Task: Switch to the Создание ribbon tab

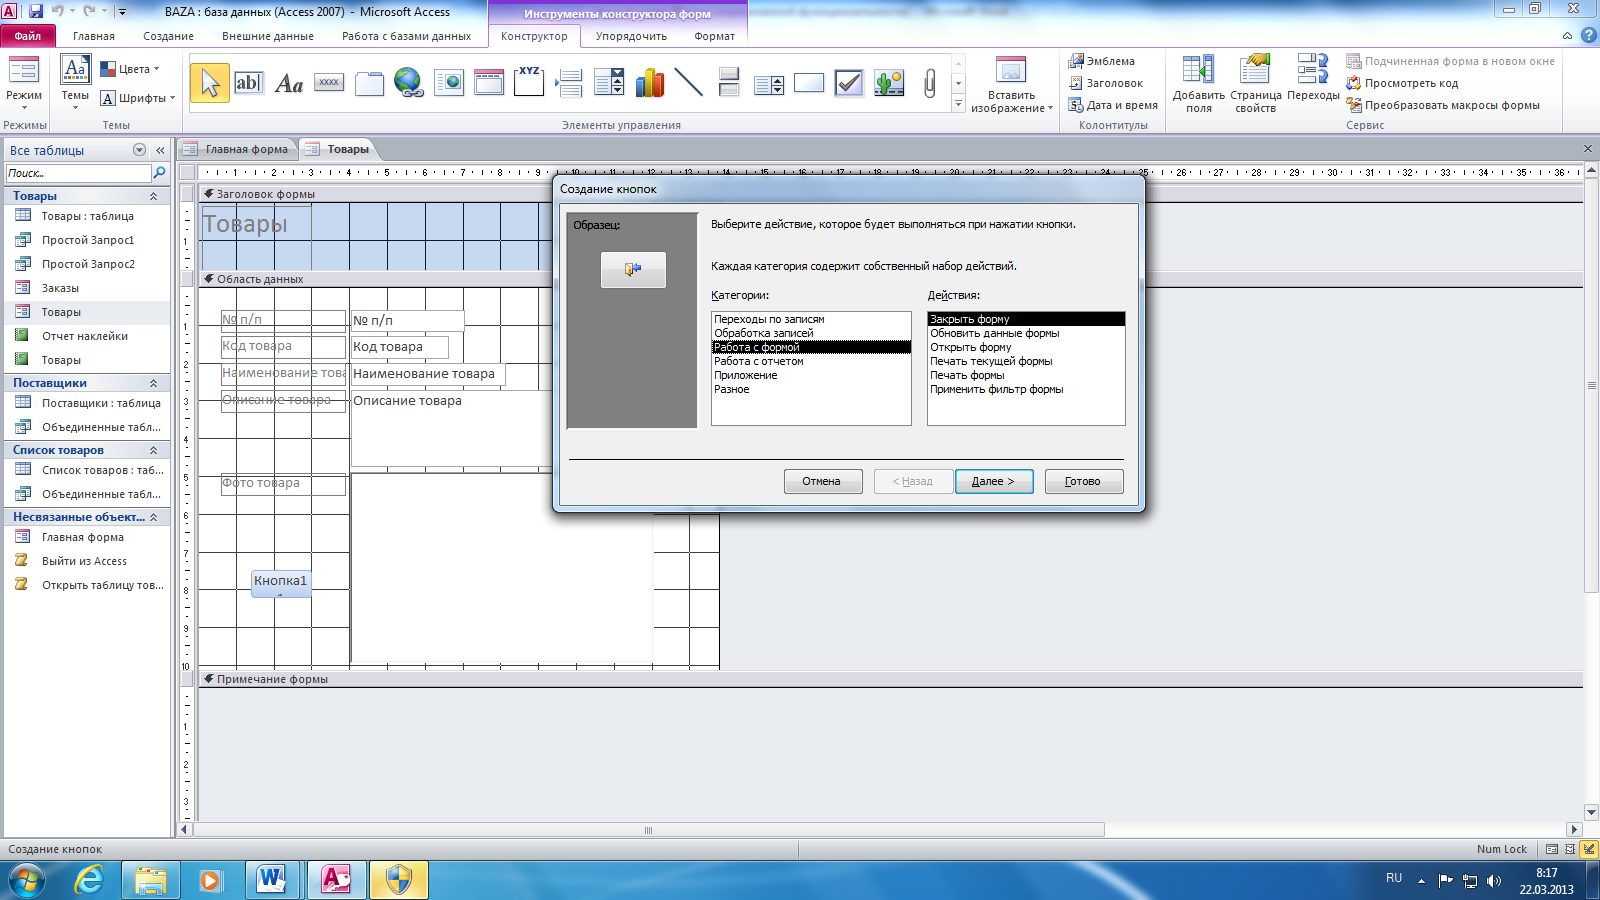Action: [x=168, y=36]
